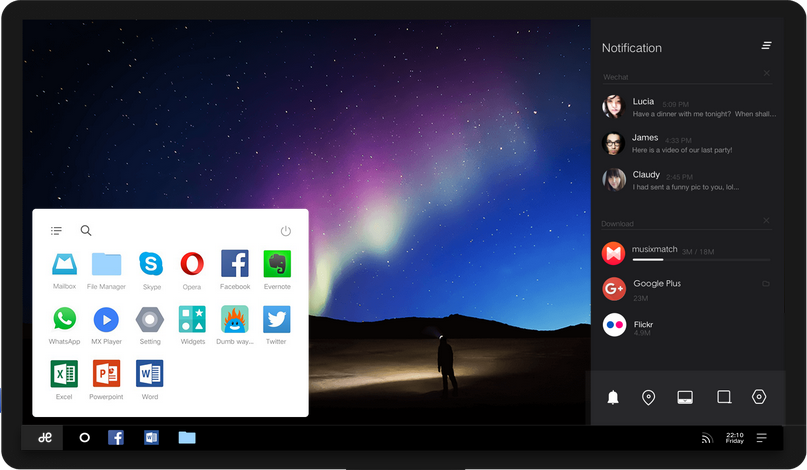Image resolution: width=807 pixels, height=470 pixels.
Task: Open the Twitter app
Action: click(x=276, y=320)
